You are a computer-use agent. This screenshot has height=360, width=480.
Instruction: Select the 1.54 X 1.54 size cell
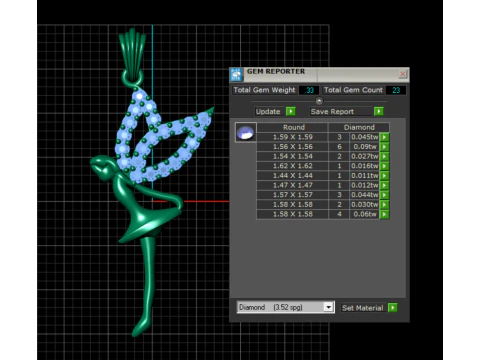(x=293, y=156)
